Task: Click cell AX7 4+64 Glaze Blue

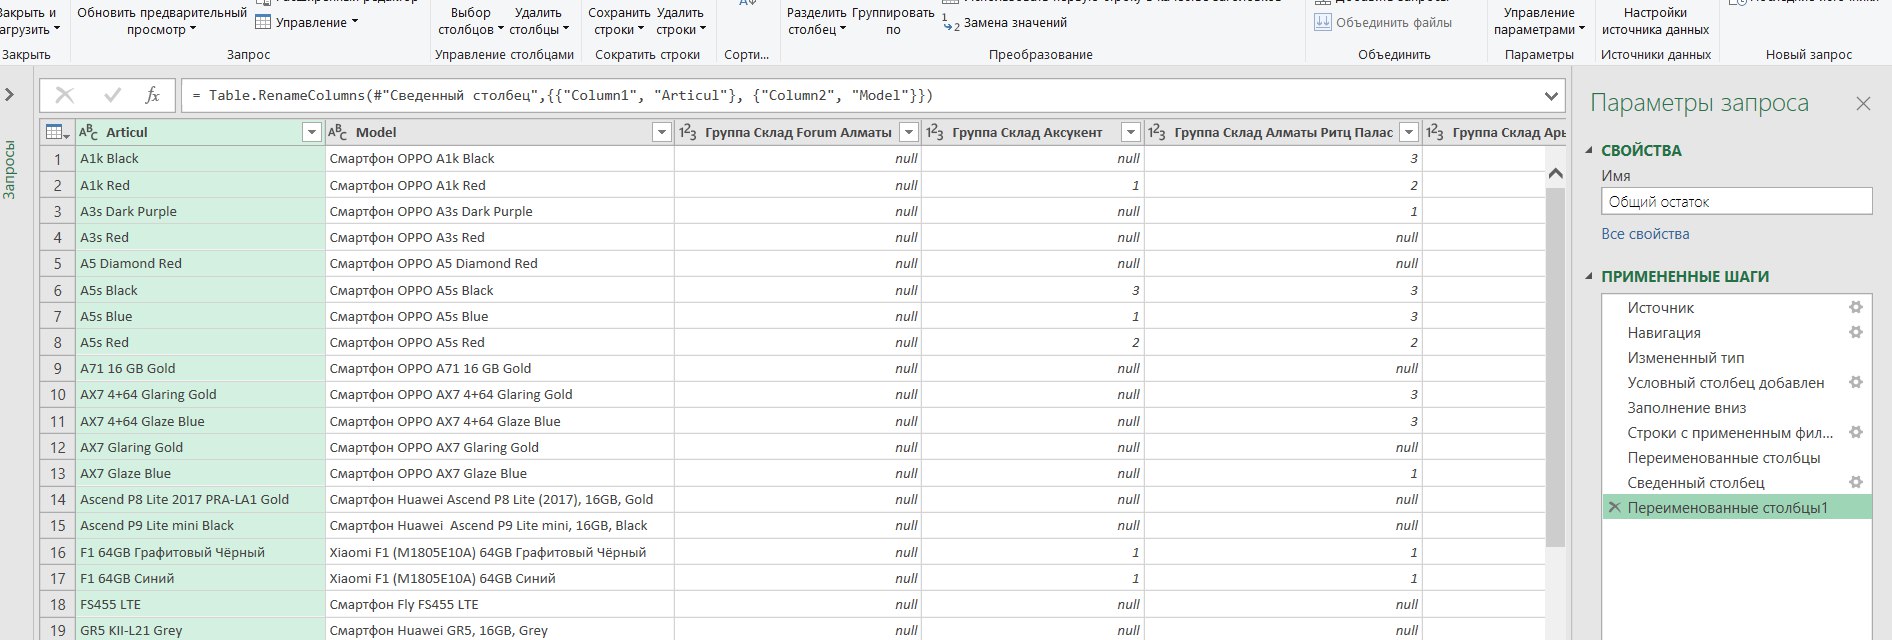Action: point(200,421)
